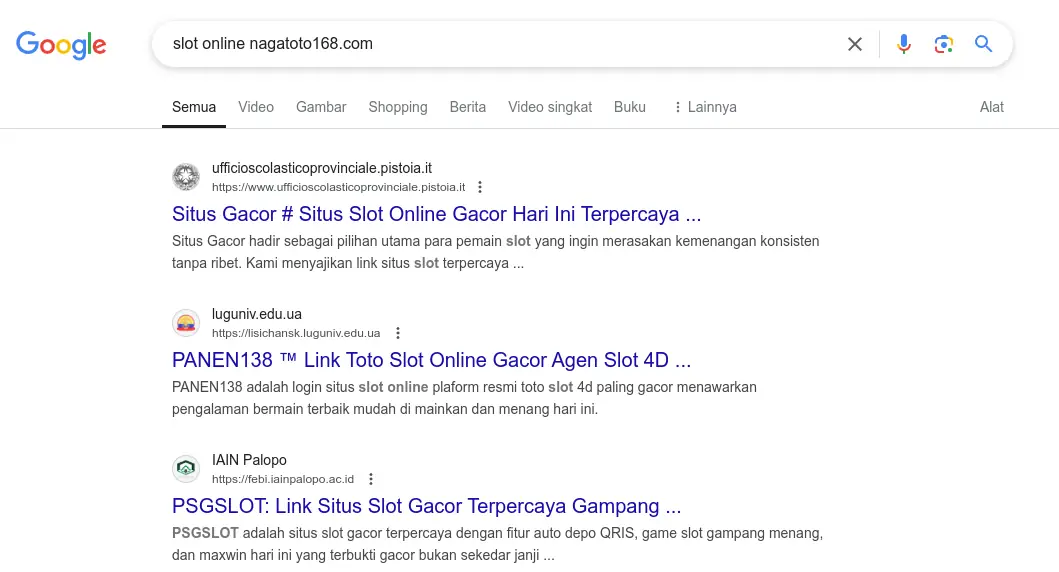Click the https://www.ufficioscolasticoprovinciale.pistoia.it URL
The height and width of the screenshot is (572, 1059).
(338, 187)
